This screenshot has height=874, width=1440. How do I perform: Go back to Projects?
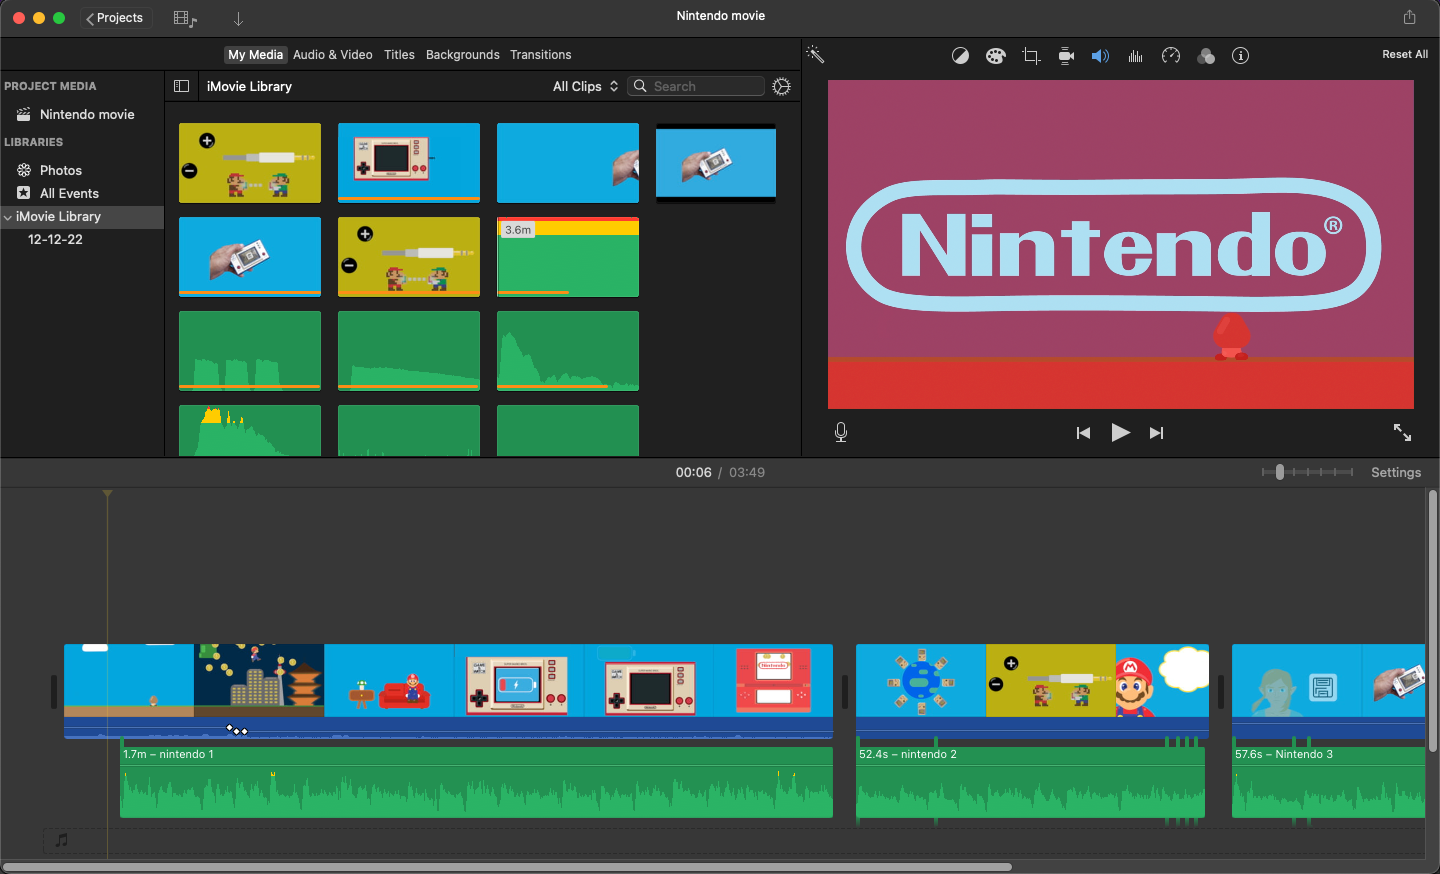pyautogui.click(x=115, y=18)
